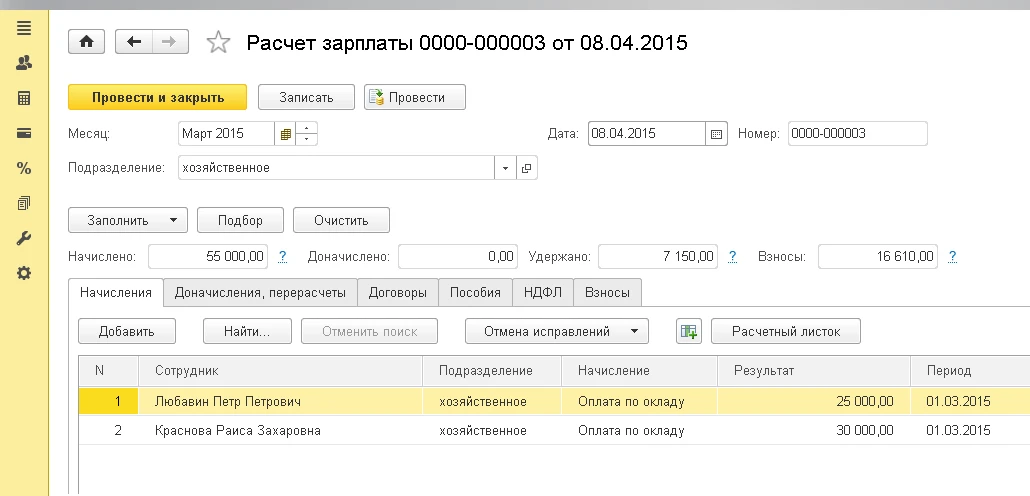Open the calendar picker for Дата
The height and width of the screenshot is (496, 1030).
click(716, 134)
